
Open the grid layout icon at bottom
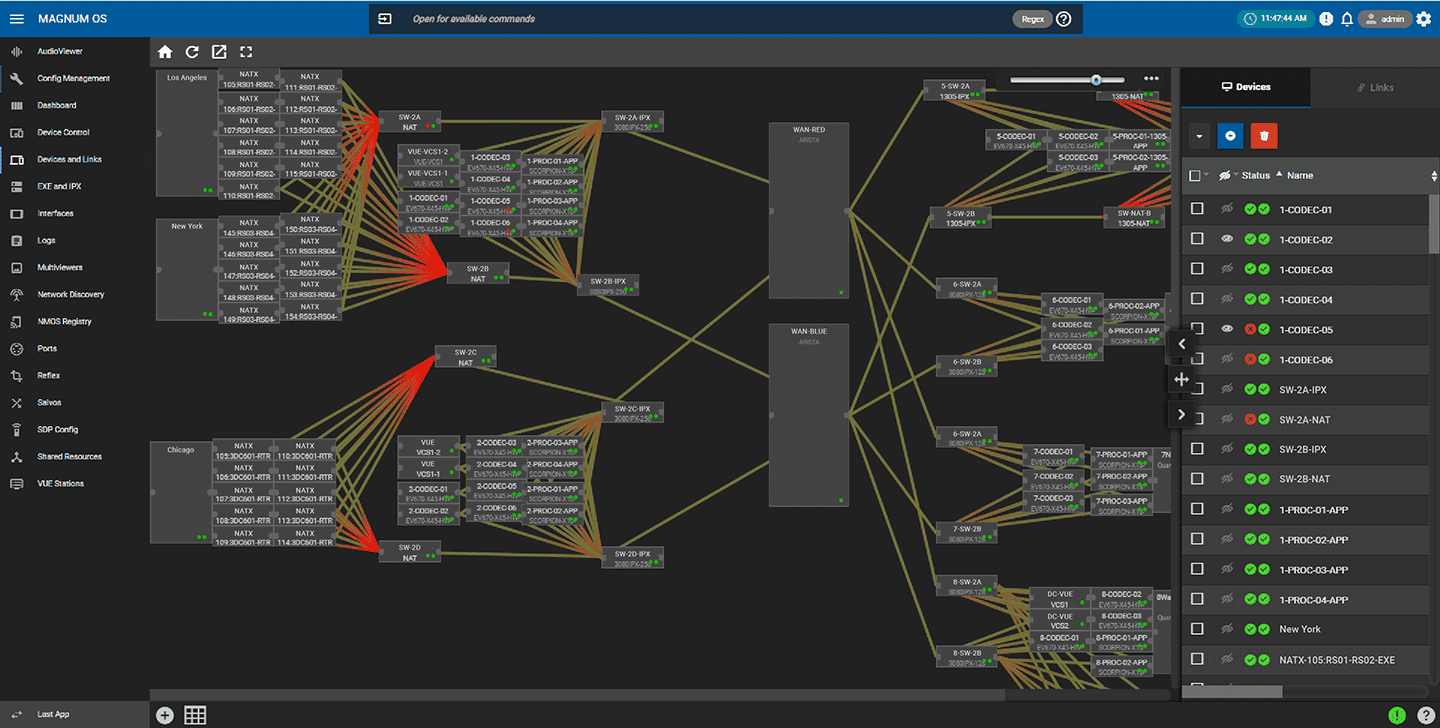coord(195,715)
